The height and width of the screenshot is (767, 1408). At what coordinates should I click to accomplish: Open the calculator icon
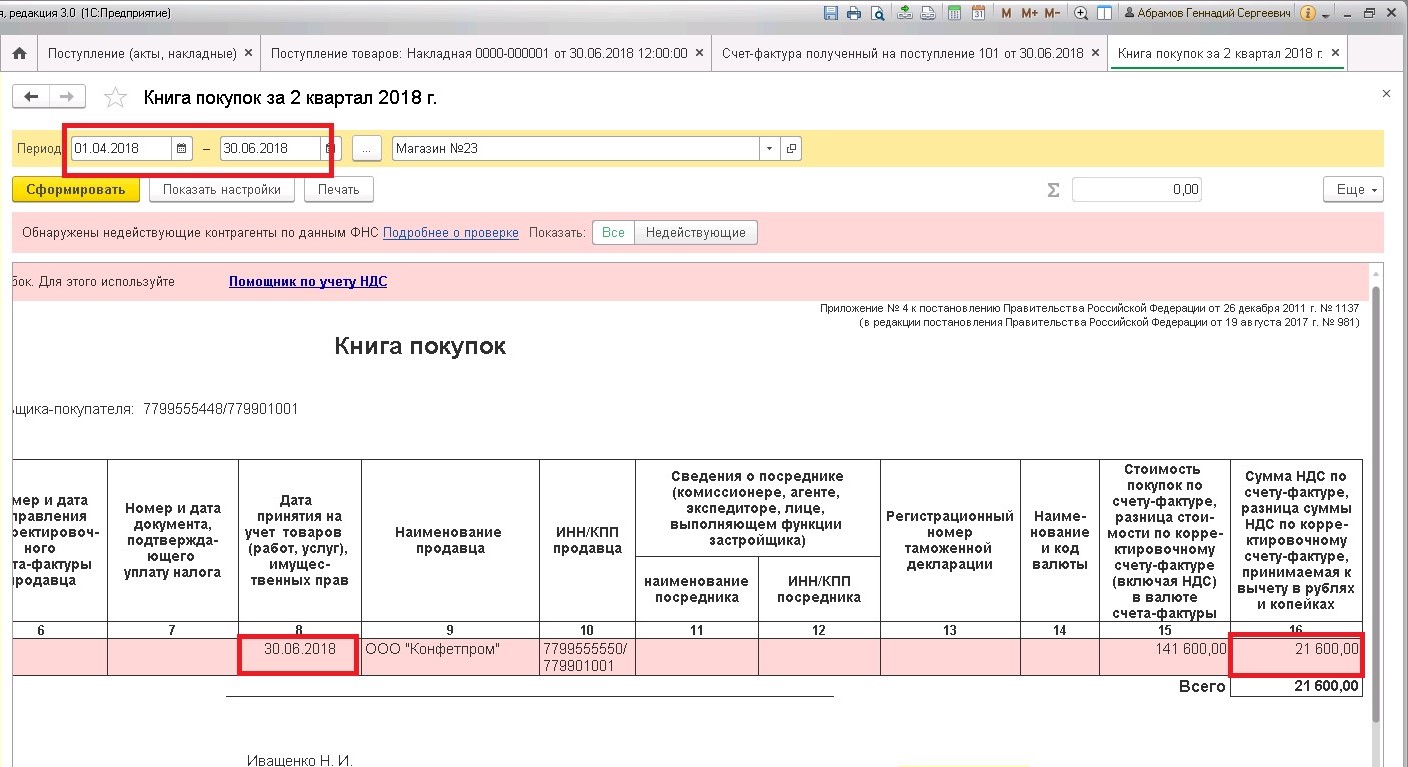[x=955, y=14]
